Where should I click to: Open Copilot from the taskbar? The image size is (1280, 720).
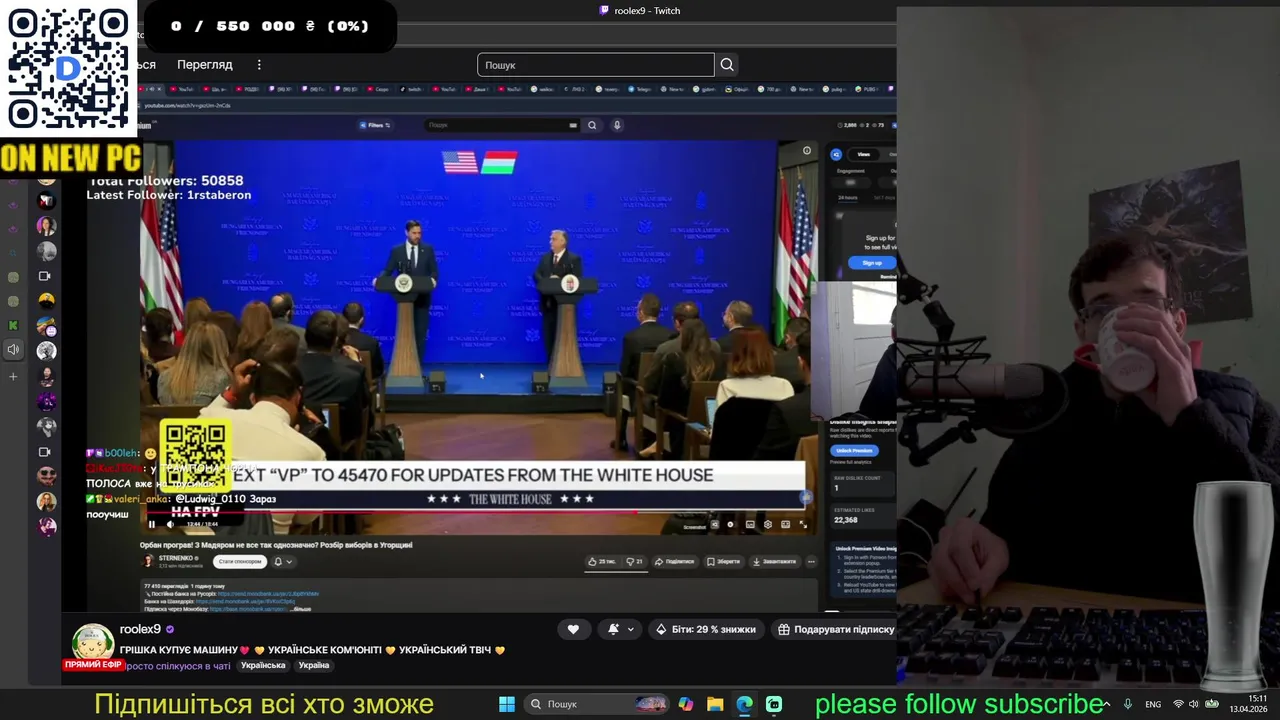pyautogui.click(x=685, y=704)
